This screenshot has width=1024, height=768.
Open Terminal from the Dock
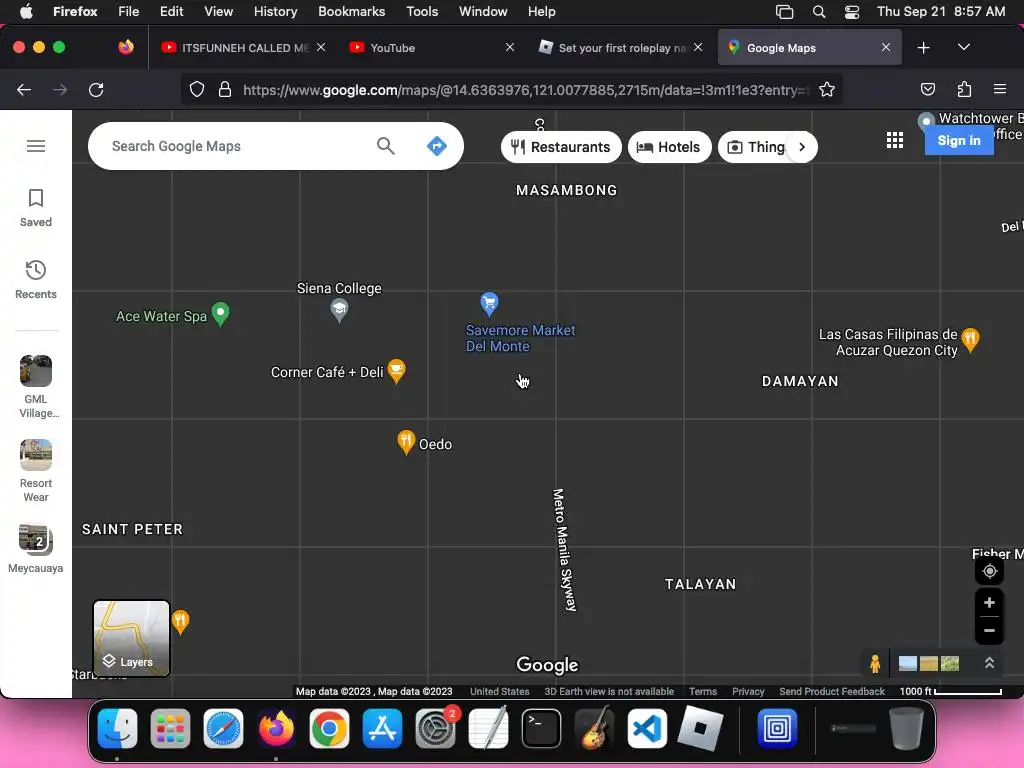[x=541, y=728]
